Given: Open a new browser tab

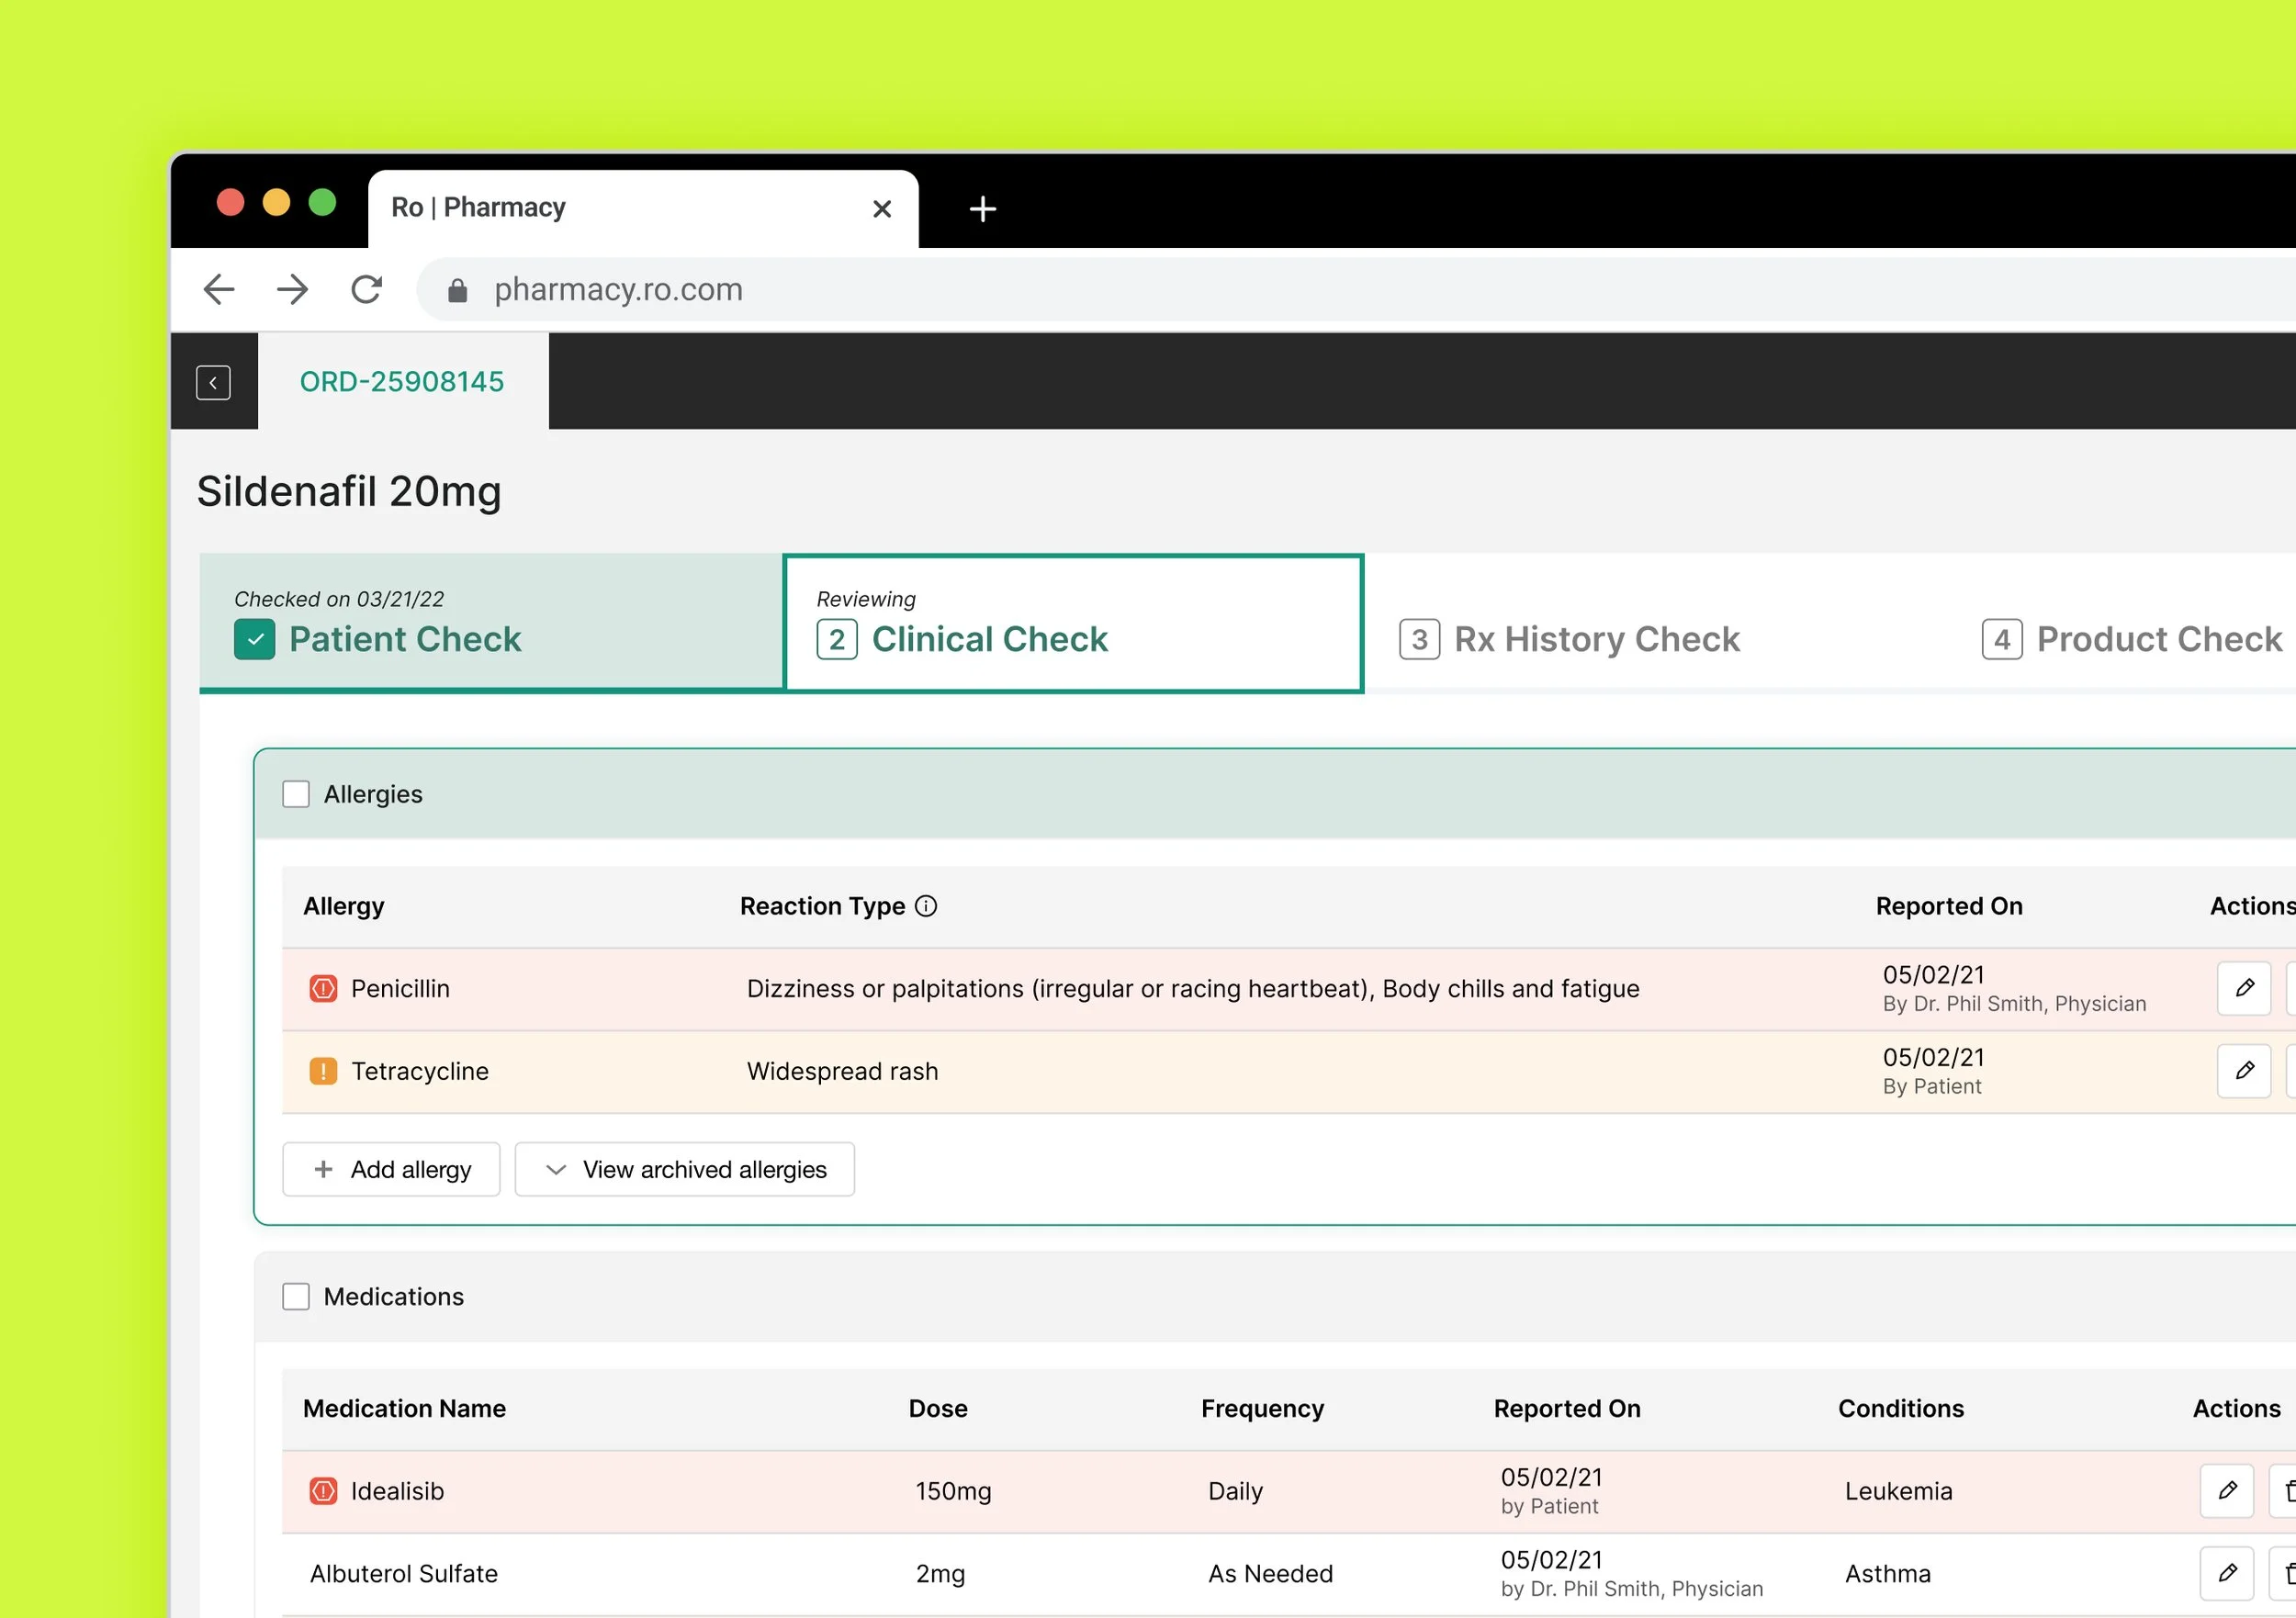Looking at the screenshot, I should point(982,209).
